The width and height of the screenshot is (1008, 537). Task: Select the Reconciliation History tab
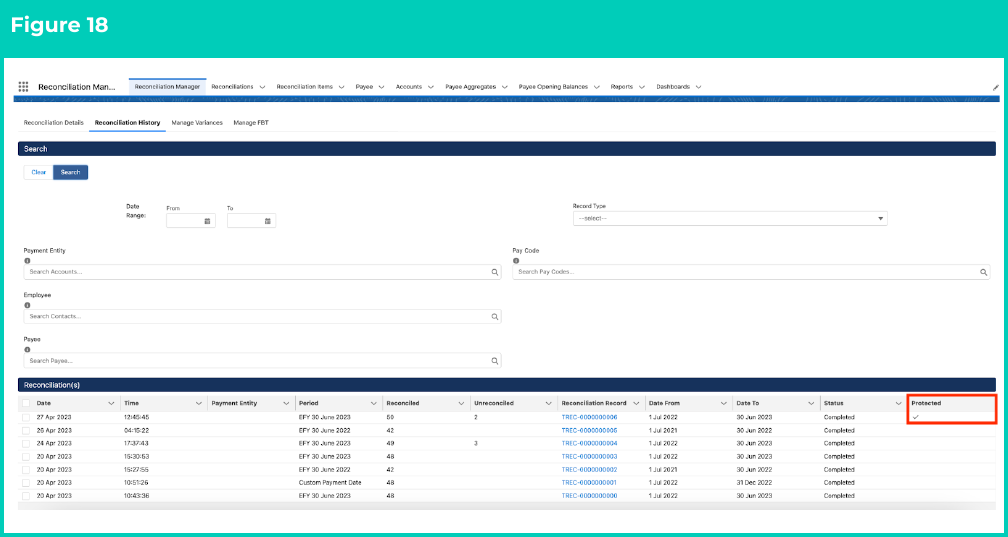point(127,122)
